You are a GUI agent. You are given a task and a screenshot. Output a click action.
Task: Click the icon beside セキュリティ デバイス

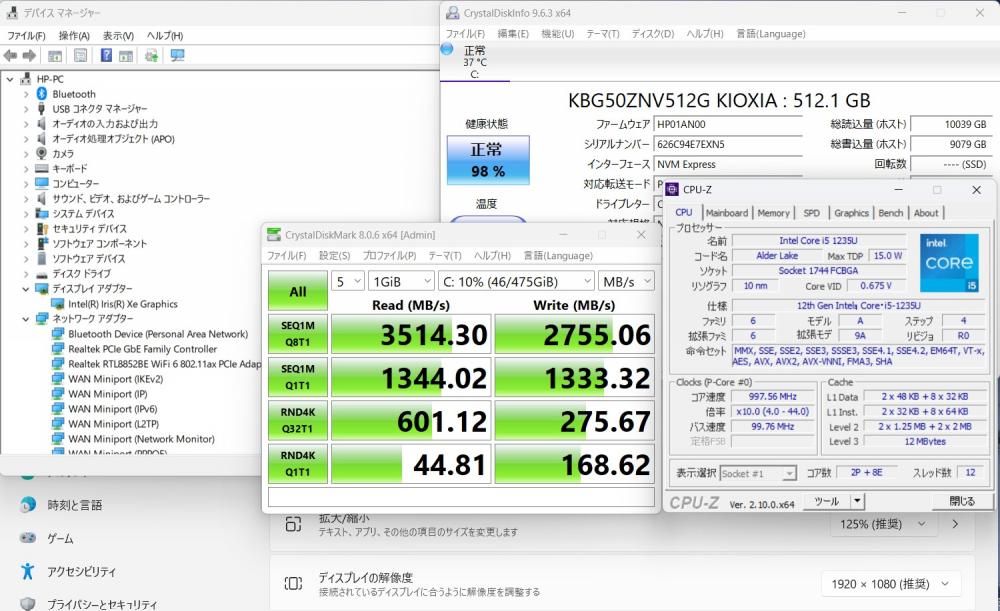click(42, 228)
